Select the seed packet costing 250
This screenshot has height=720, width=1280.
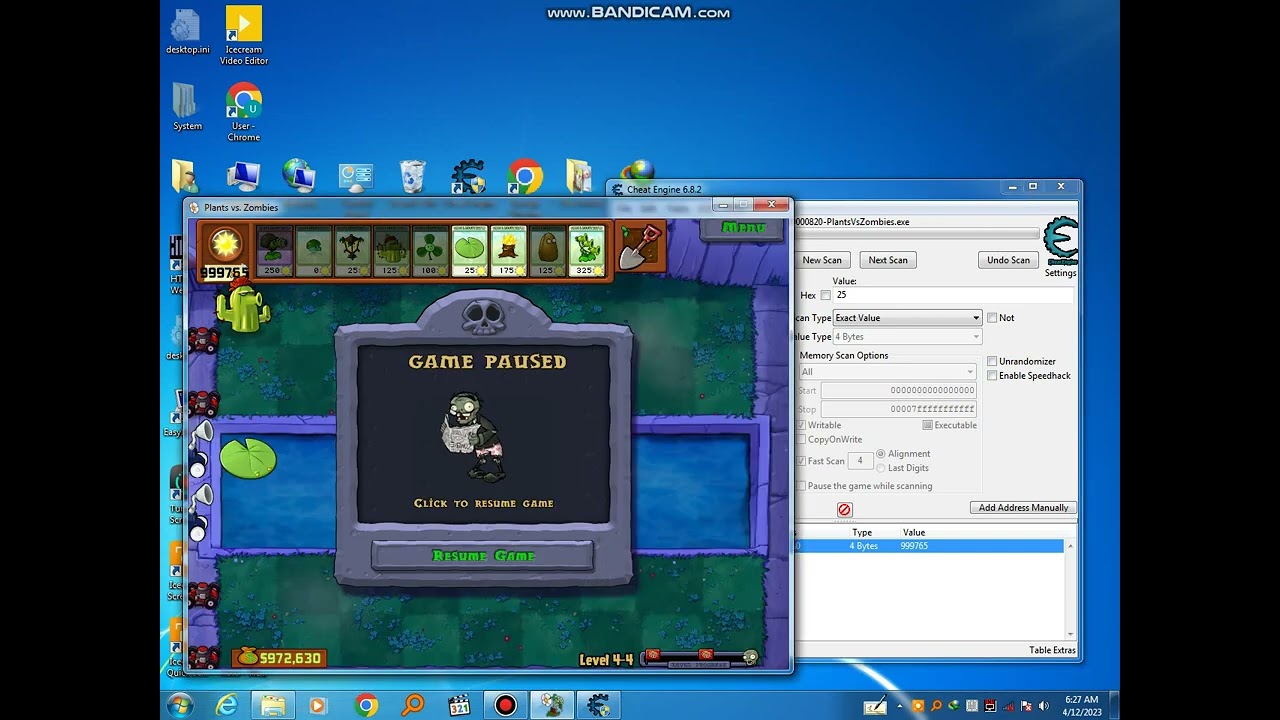click(x=274, y=251)
